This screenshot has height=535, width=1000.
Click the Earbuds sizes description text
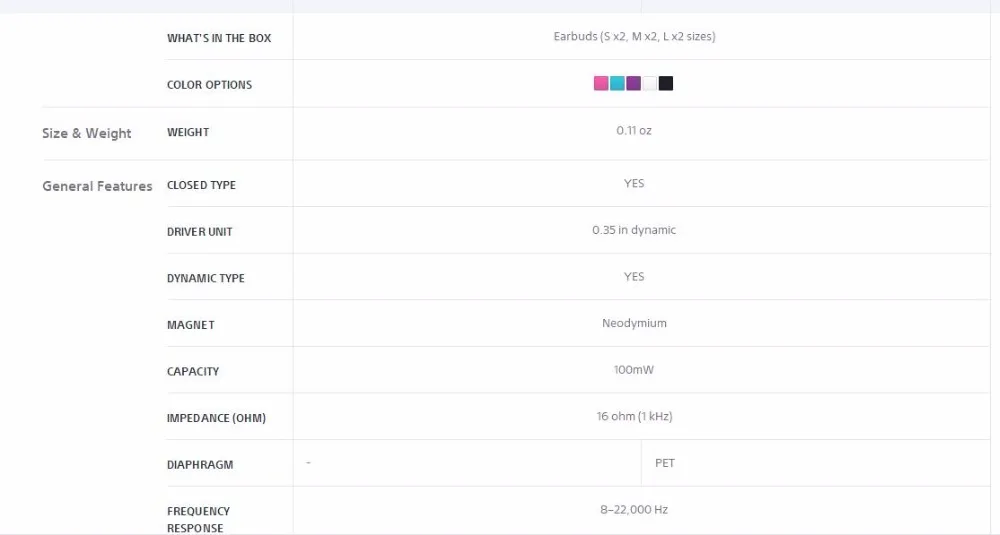pyautogui.click(x=635, y=36)
